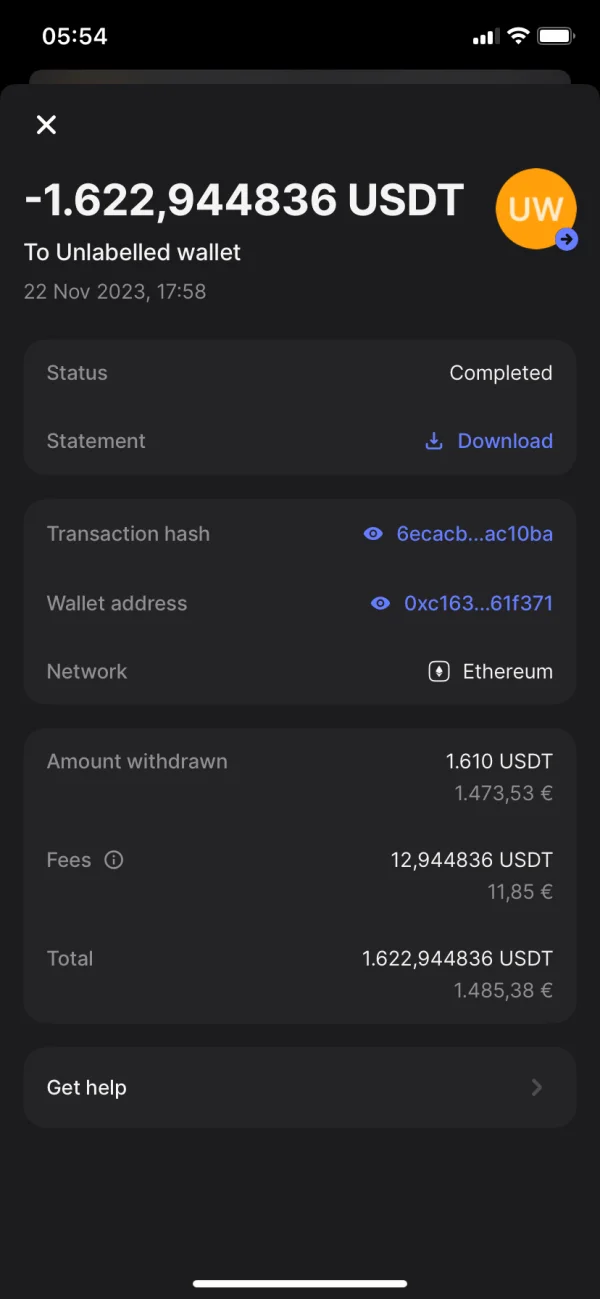Image resolution: width=600 pixels, height=1299 pixels.
Task: Click the download icon next to Statement
Action: [x=434, y=441]
